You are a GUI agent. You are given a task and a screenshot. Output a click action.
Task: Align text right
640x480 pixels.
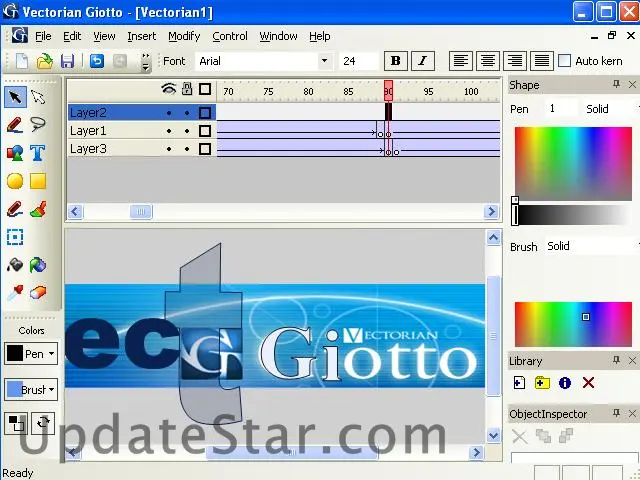pos(515,61)
